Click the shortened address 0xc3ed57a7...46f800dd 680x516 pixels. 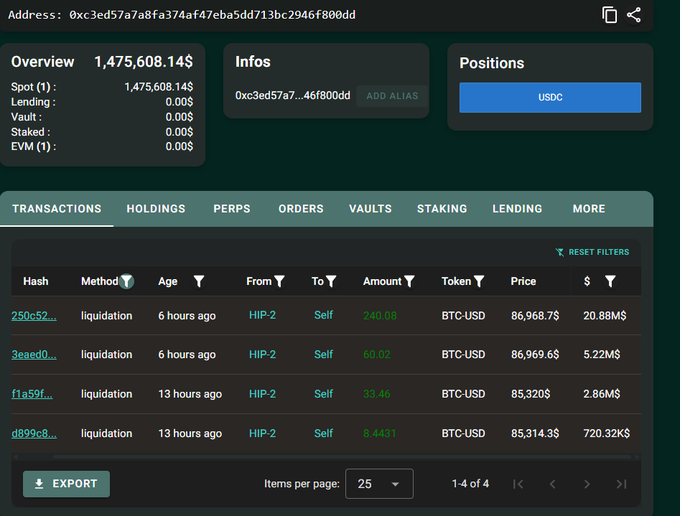(293, 95)
